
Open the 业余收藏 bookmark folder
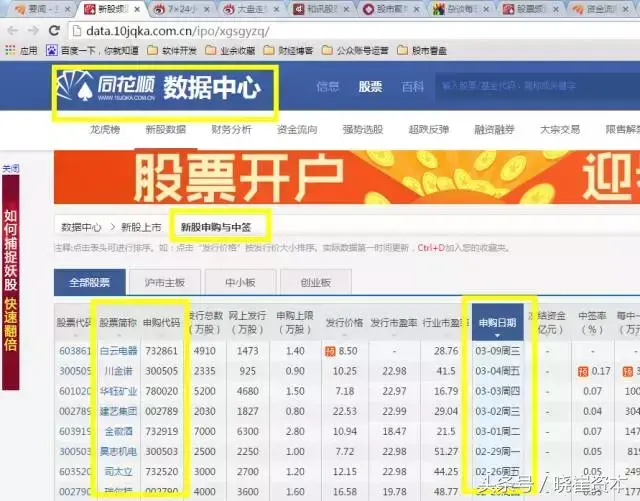tap(231, 50)
